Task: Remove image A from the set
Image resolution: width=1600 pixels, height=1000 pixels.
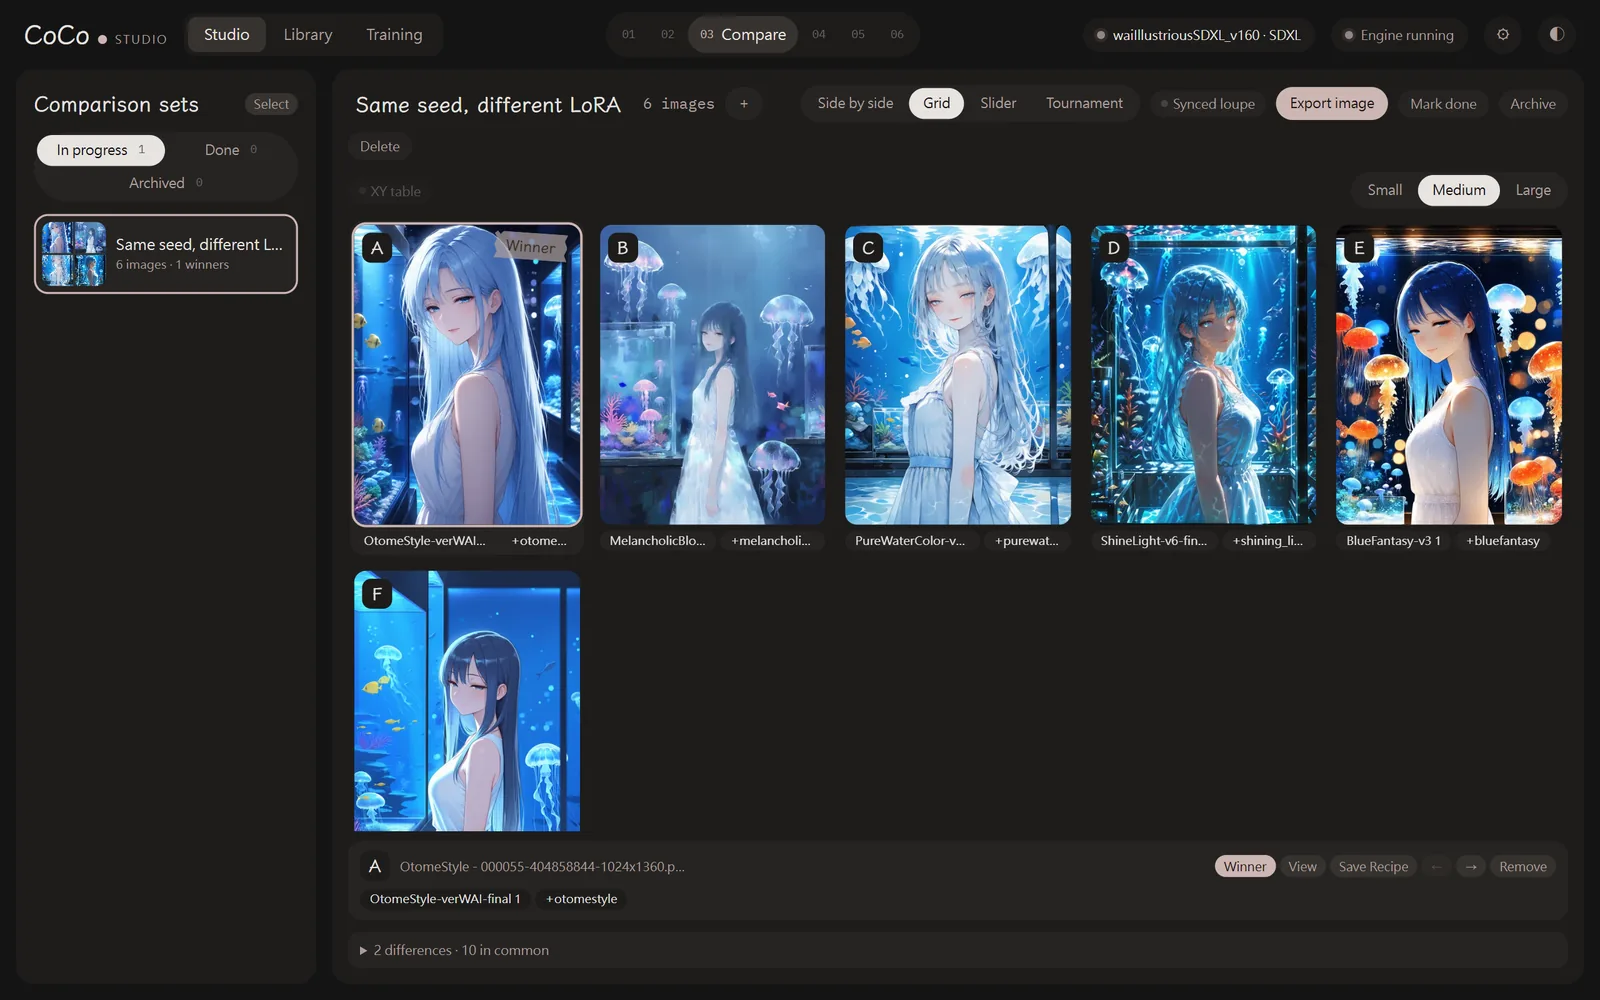Action: [x=1523, y=866]
